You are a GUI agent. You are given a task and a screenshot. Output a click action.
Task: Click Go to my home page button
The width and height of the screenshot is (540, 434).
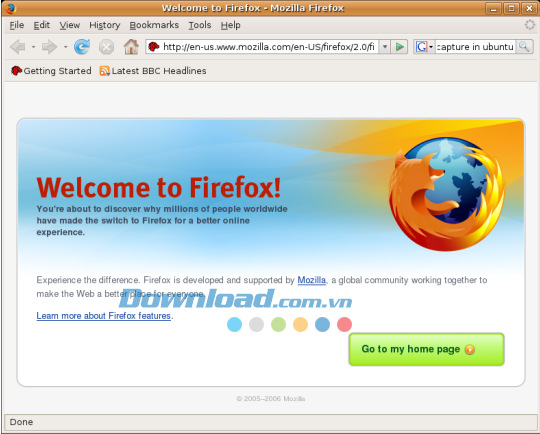click(x=426, y=349)
